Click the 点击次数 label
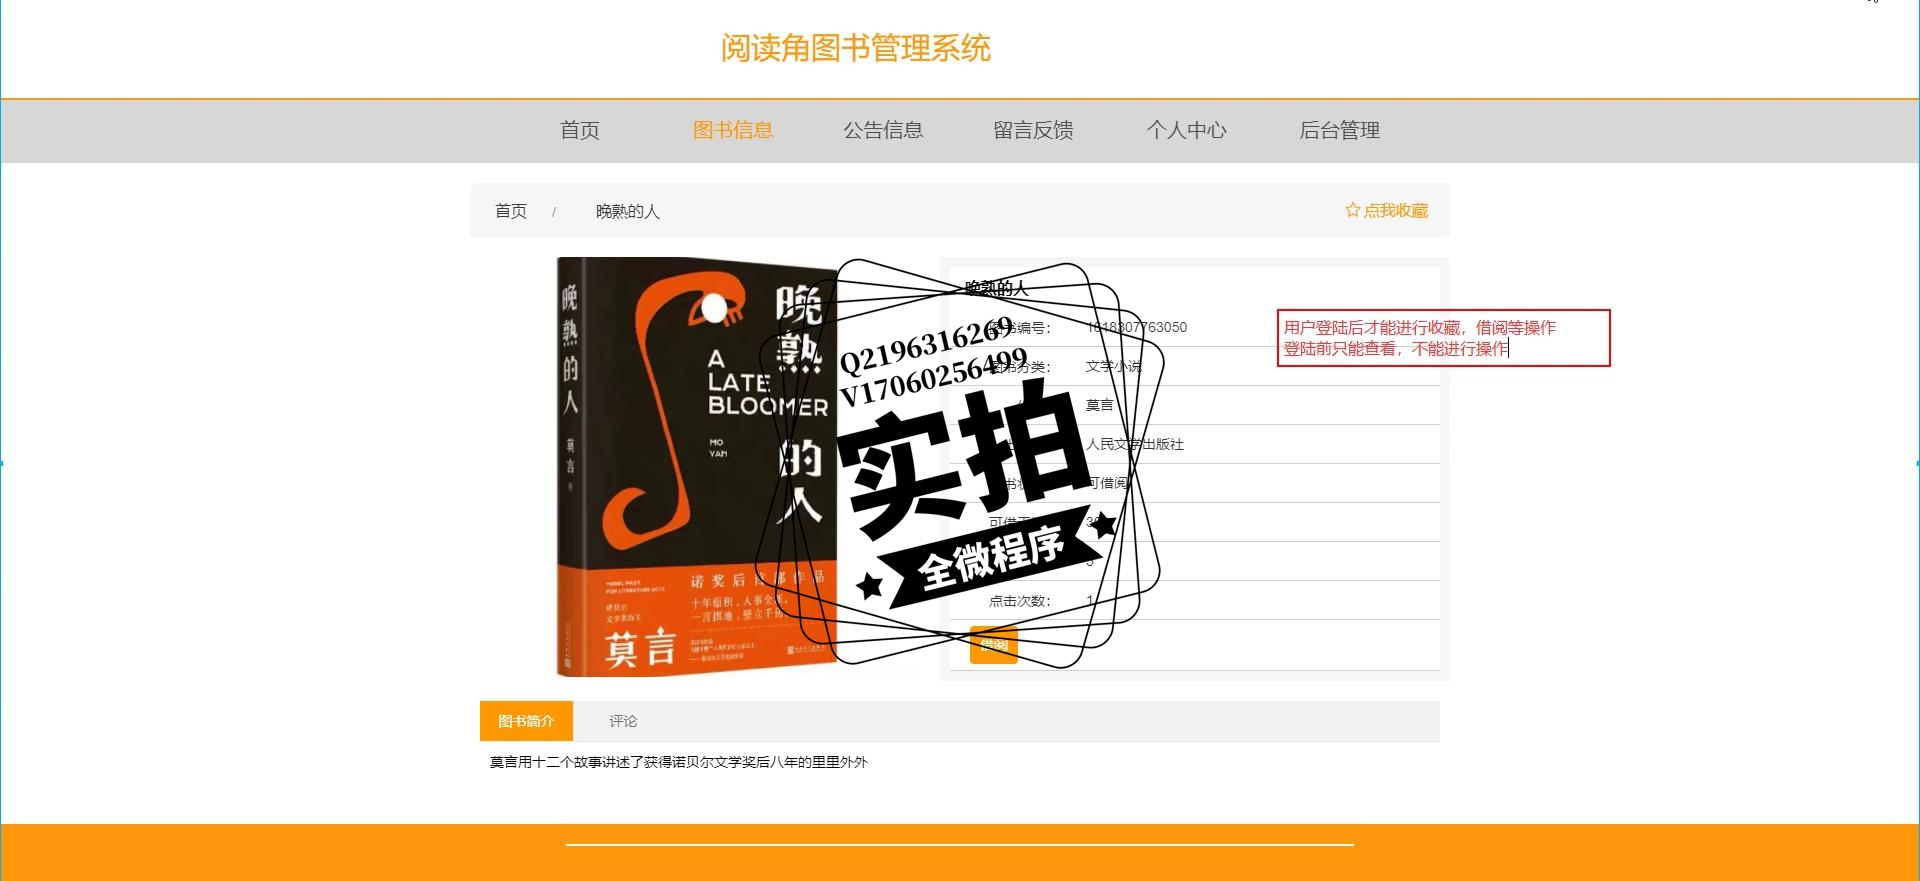Screen dimensions: 1920x881 point(1019,601)
